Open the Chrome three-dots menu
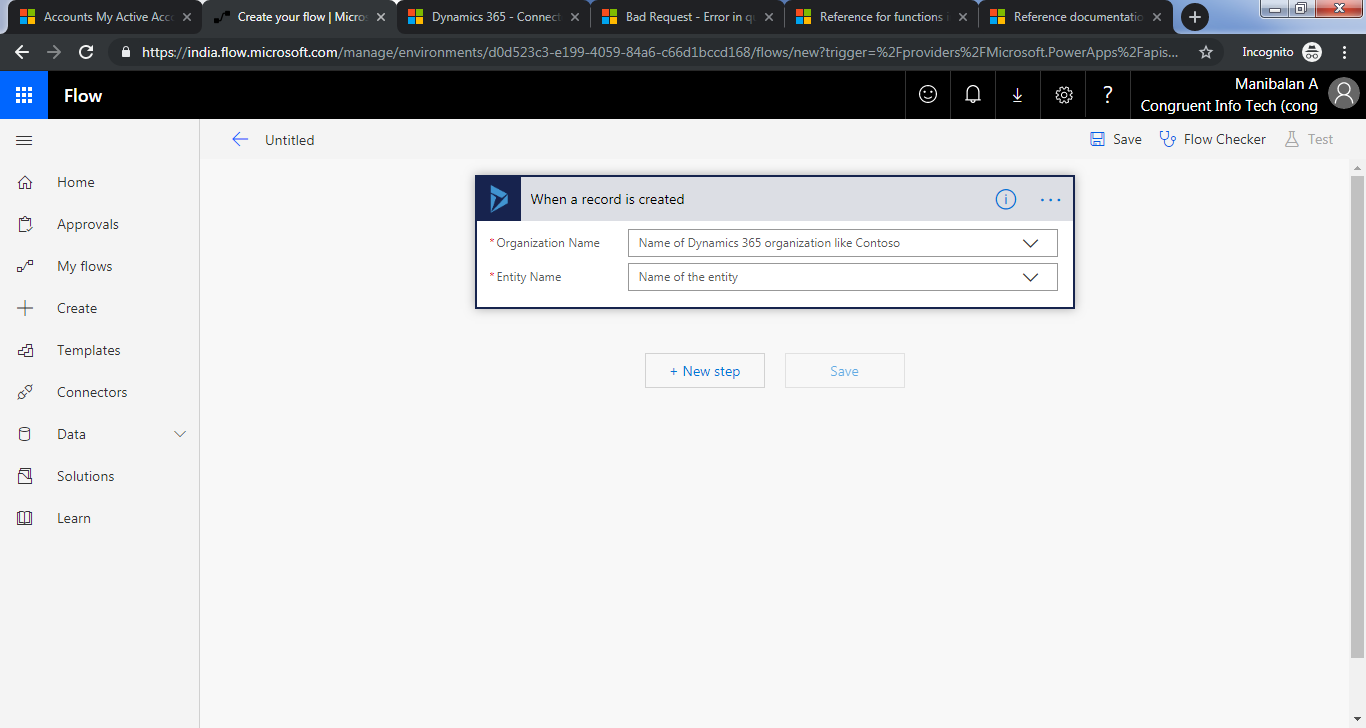The width and height of the screenshot is (1366, 728). 1347,52
